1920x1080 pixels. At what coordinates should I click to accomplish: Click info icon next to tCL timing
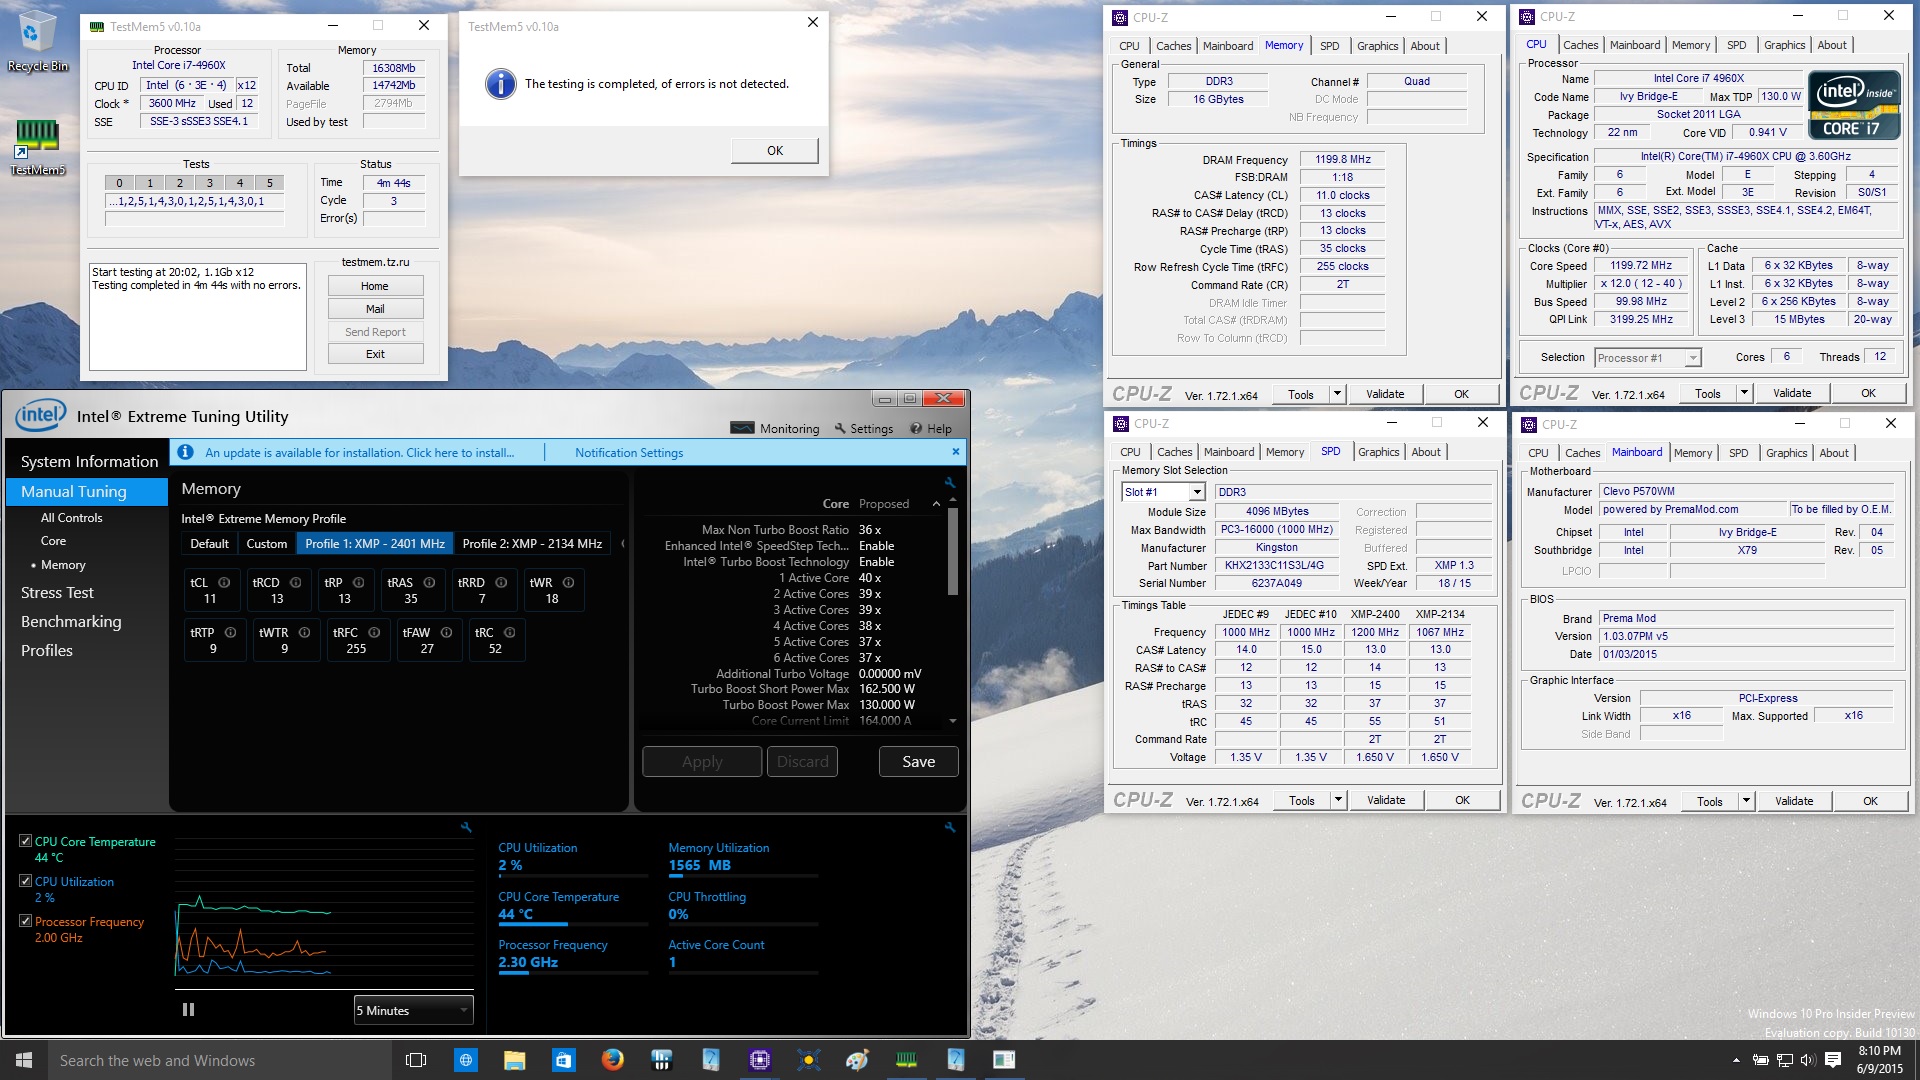point(224,582)
